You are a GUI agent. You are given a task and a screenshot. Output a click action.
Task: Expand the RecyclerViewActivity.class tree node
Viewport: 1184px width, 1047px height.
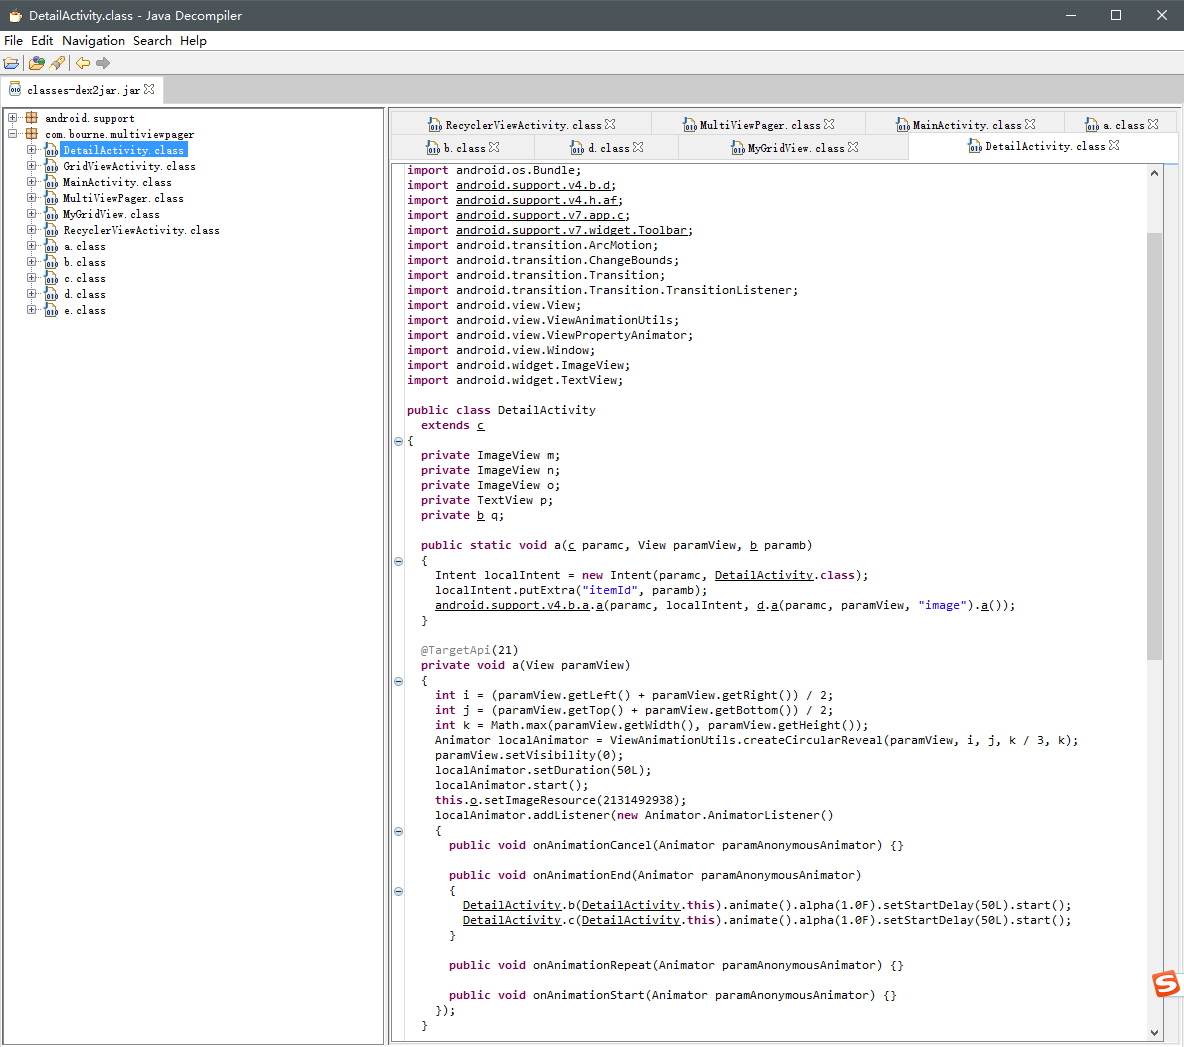tap(32, 230)
